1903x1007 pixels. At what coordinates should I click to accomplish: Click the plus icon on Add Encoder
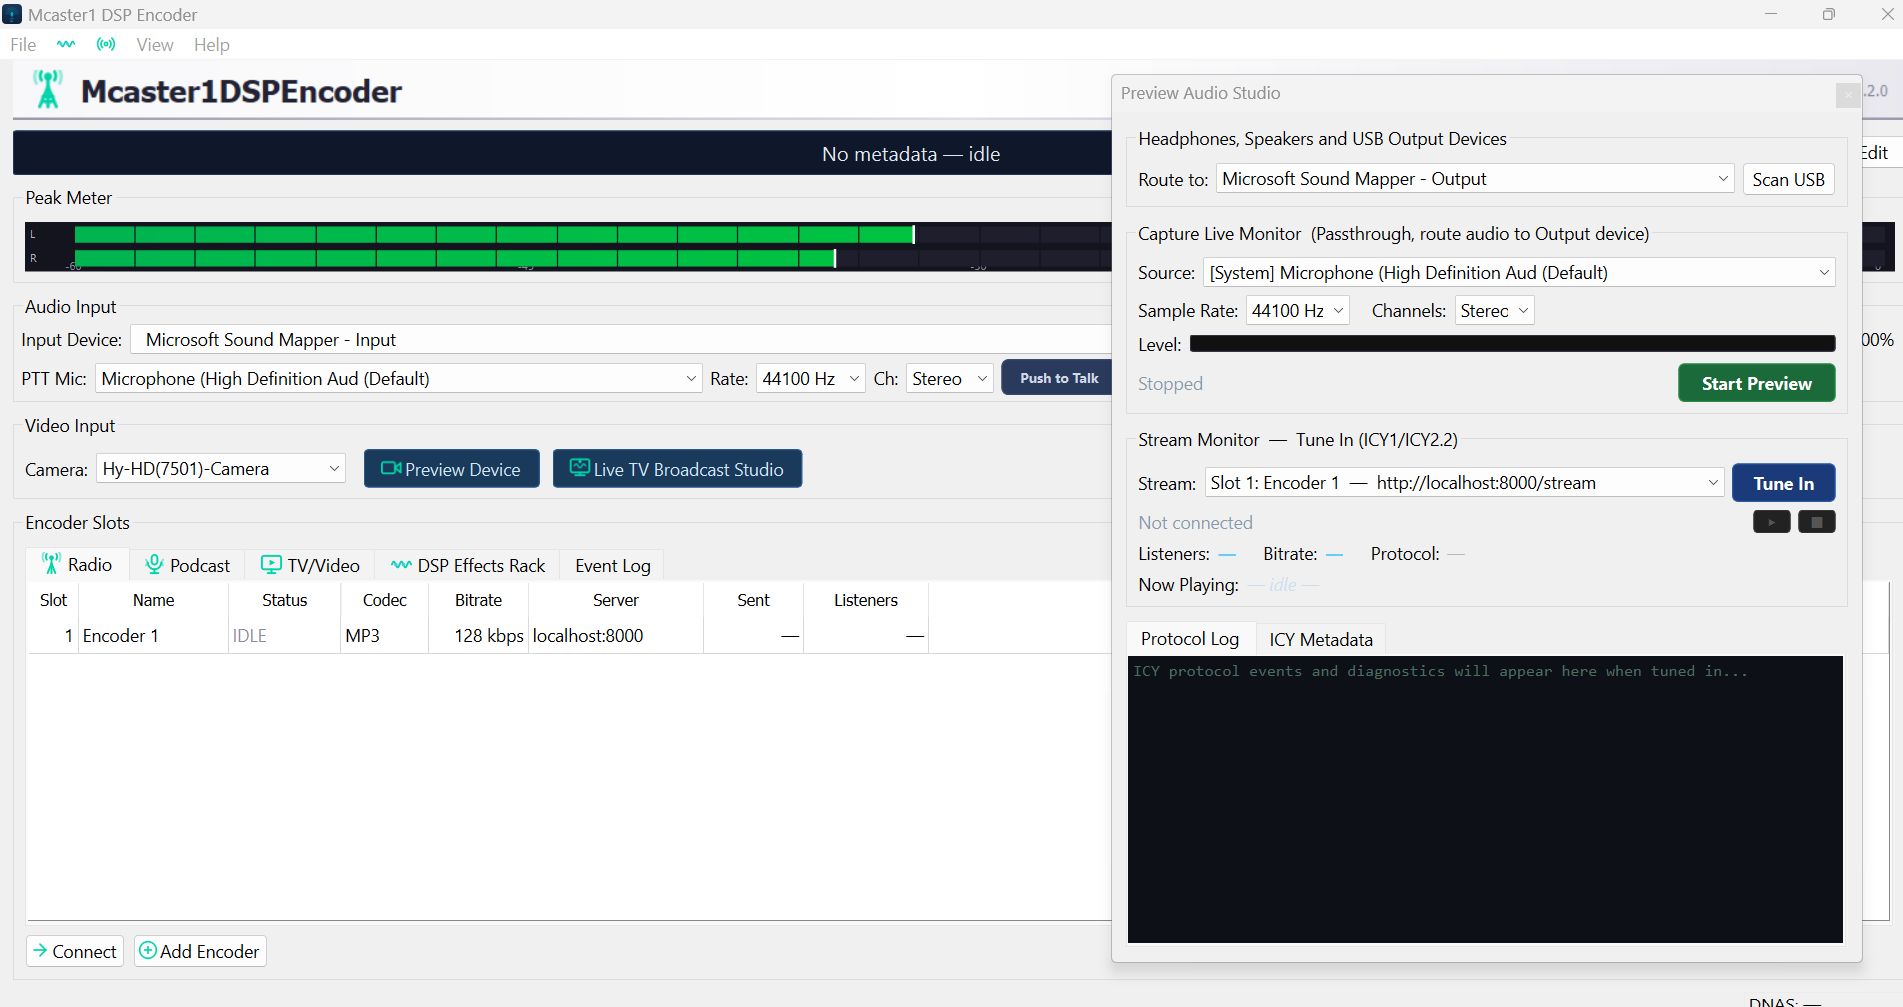pyautogui.click(x=146, y=951)
